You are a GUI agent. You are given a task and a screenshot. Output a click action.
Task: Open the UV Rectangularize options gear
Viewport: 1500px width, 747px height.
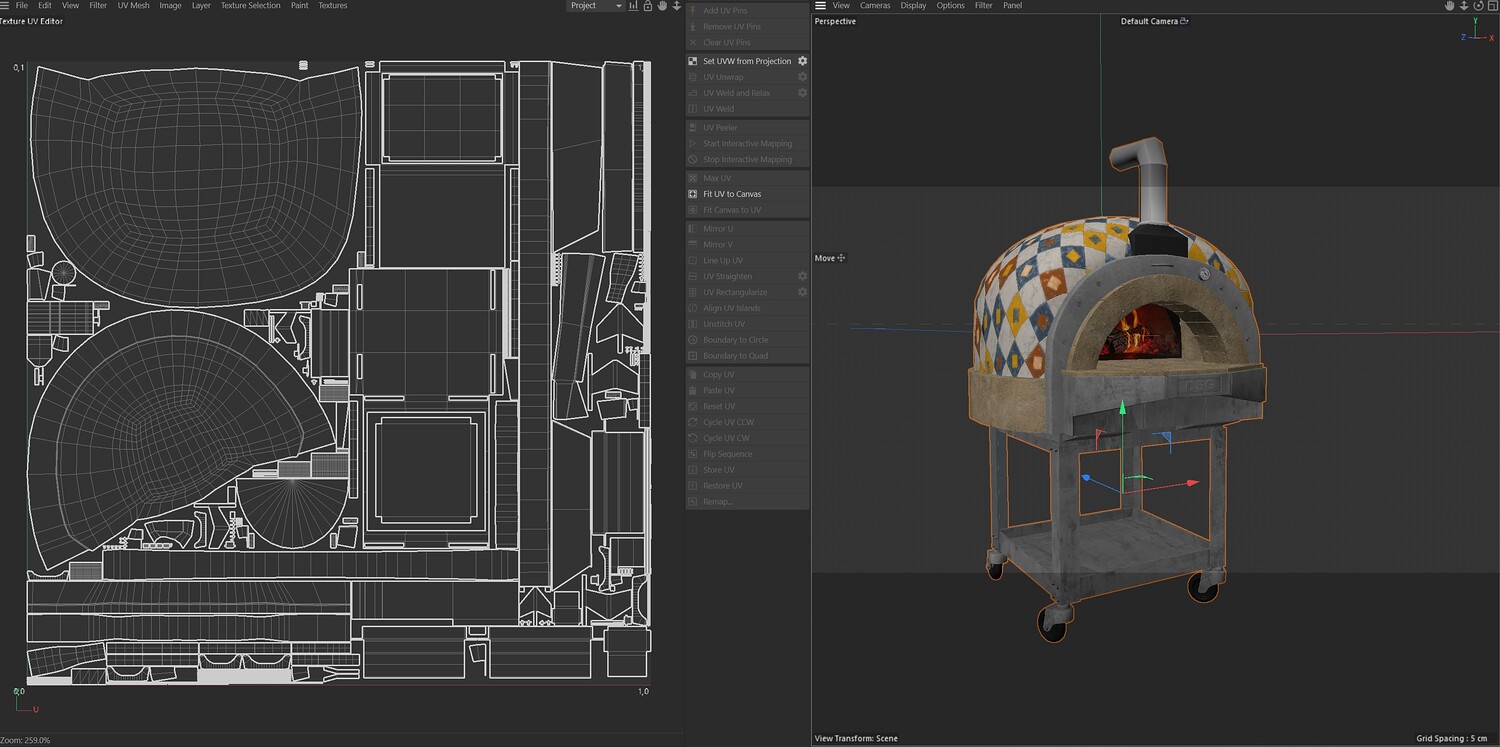coord(802,292)
